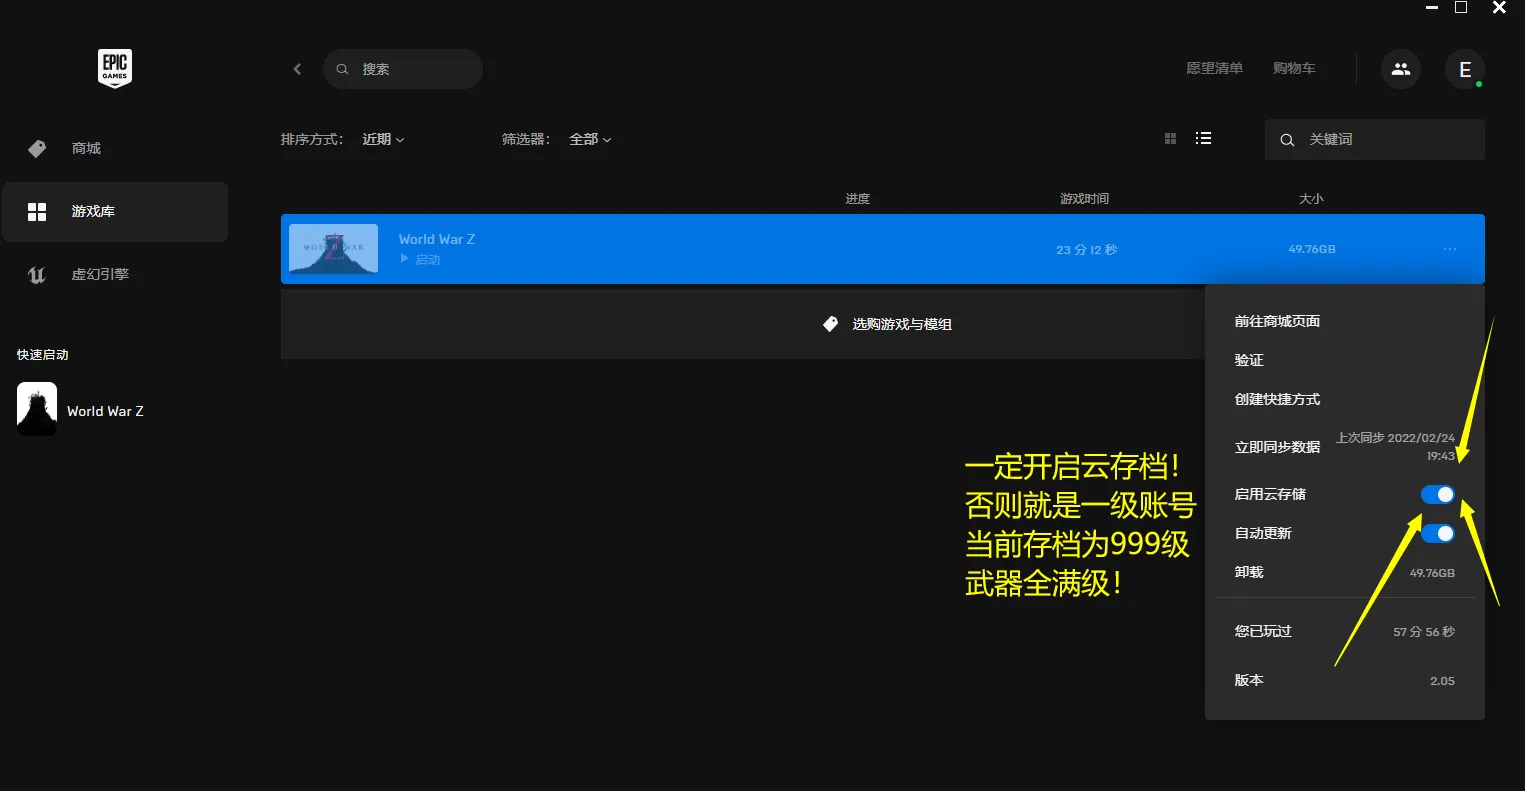Select 卸载 to uninstall the game
This screenshot has height=791, width=1525.
pos(1249,572)
